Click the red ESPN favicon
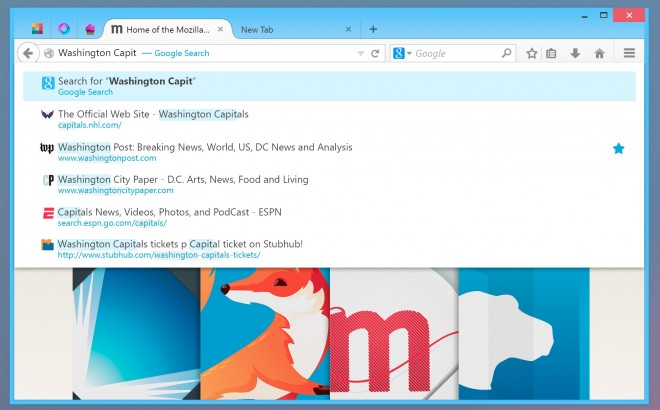660x410 pixels. tap(48, 213)
